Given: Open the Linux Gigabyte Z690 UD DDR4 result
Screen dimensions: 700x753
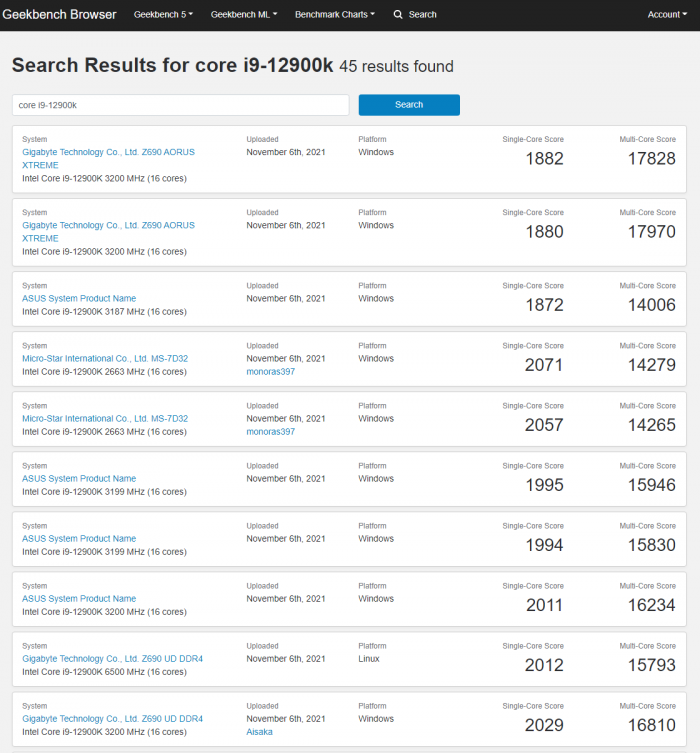Looking at the screenshot, I should pos(112,658).
